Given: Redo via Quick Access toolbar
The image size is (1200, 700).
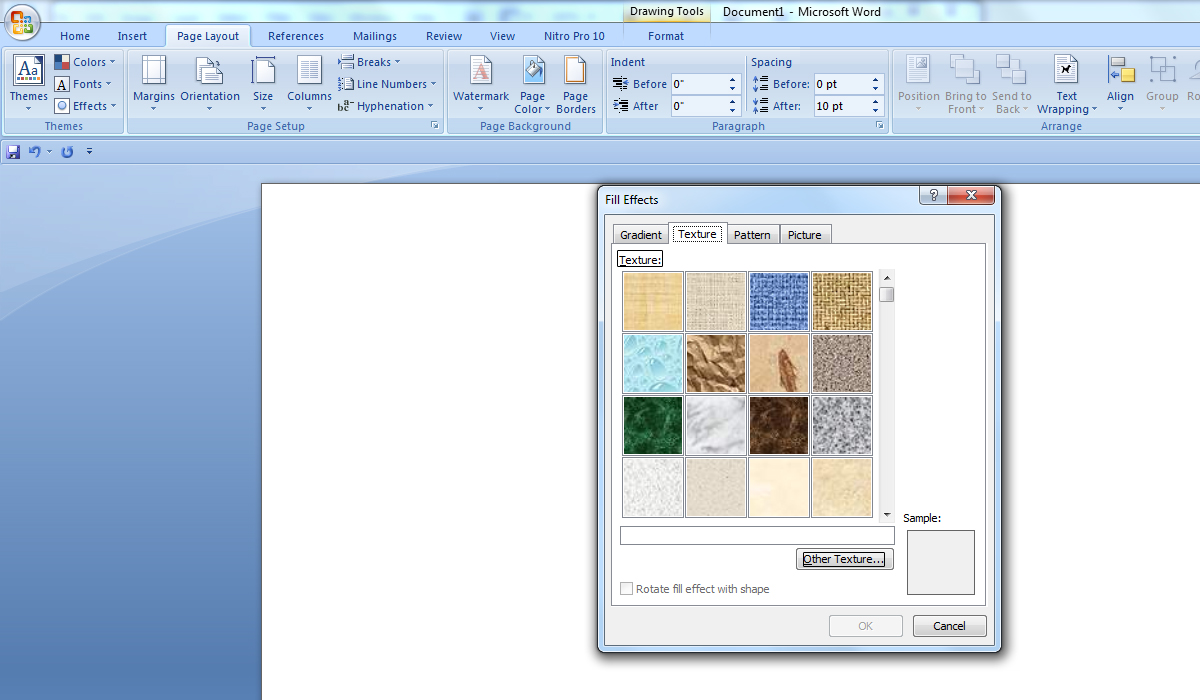Looking at the screenshot, I should click(68, 152).
